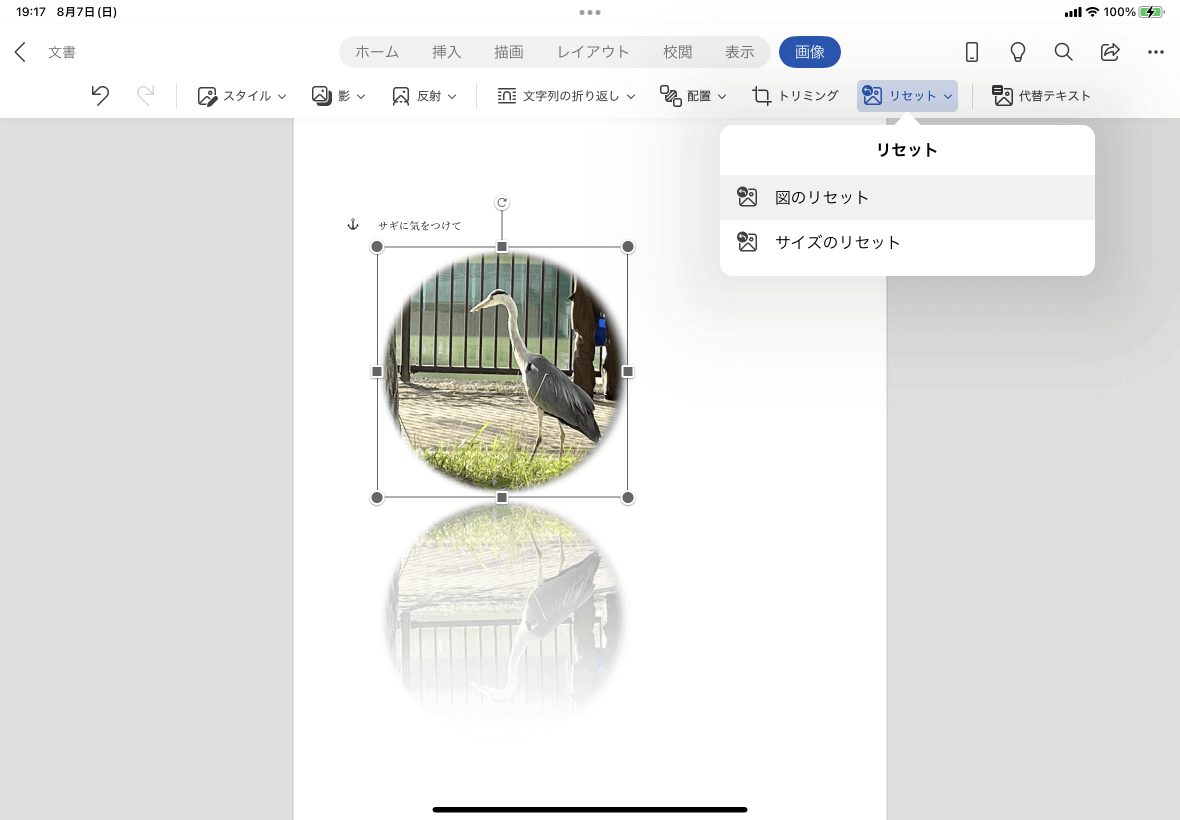Open the lightbulb Tell Me search
This screenshot has width=1180, height=820.
pyautogui.click(x=1017, y=52)
